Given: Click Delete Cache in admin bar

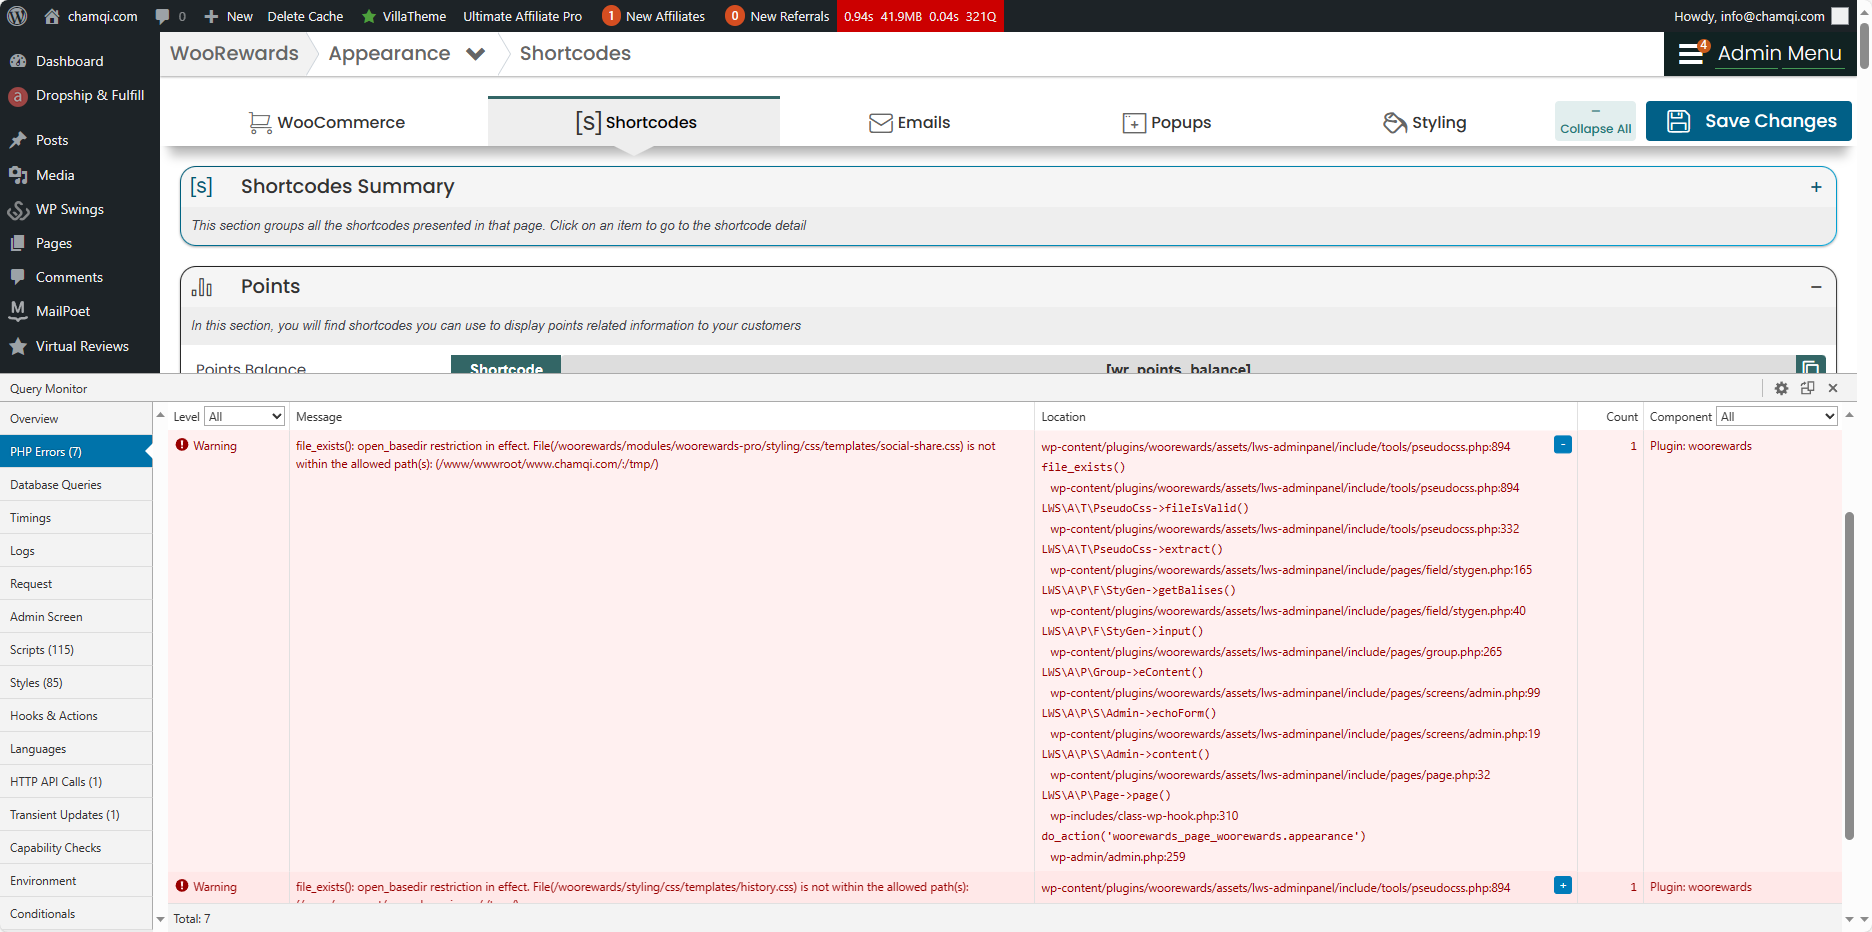Looking at the screenshot, I should (x=305, y=16).
